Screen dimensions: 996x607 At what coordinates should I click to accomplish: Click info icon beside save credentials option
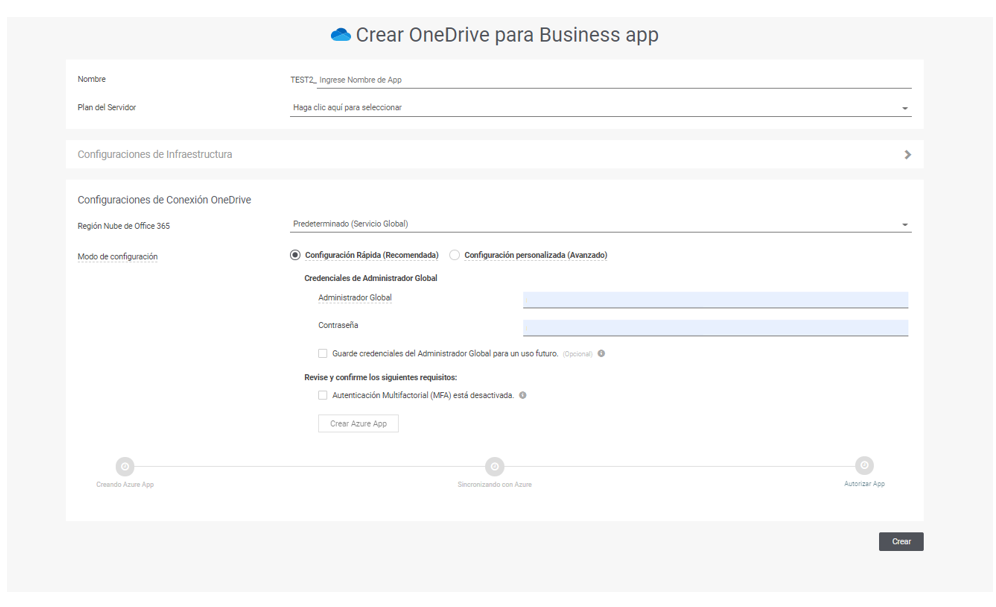[x=601, y=354]
